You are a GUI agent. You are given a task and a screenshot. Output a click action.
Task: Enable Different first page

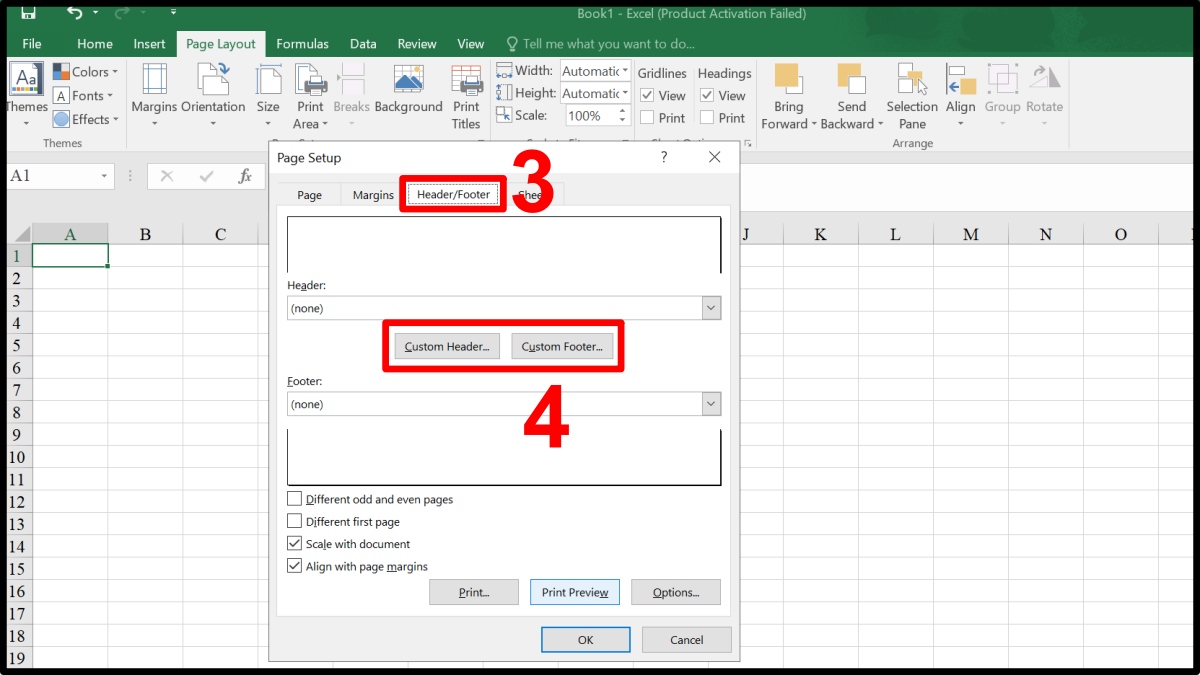(x=294, y=521)
